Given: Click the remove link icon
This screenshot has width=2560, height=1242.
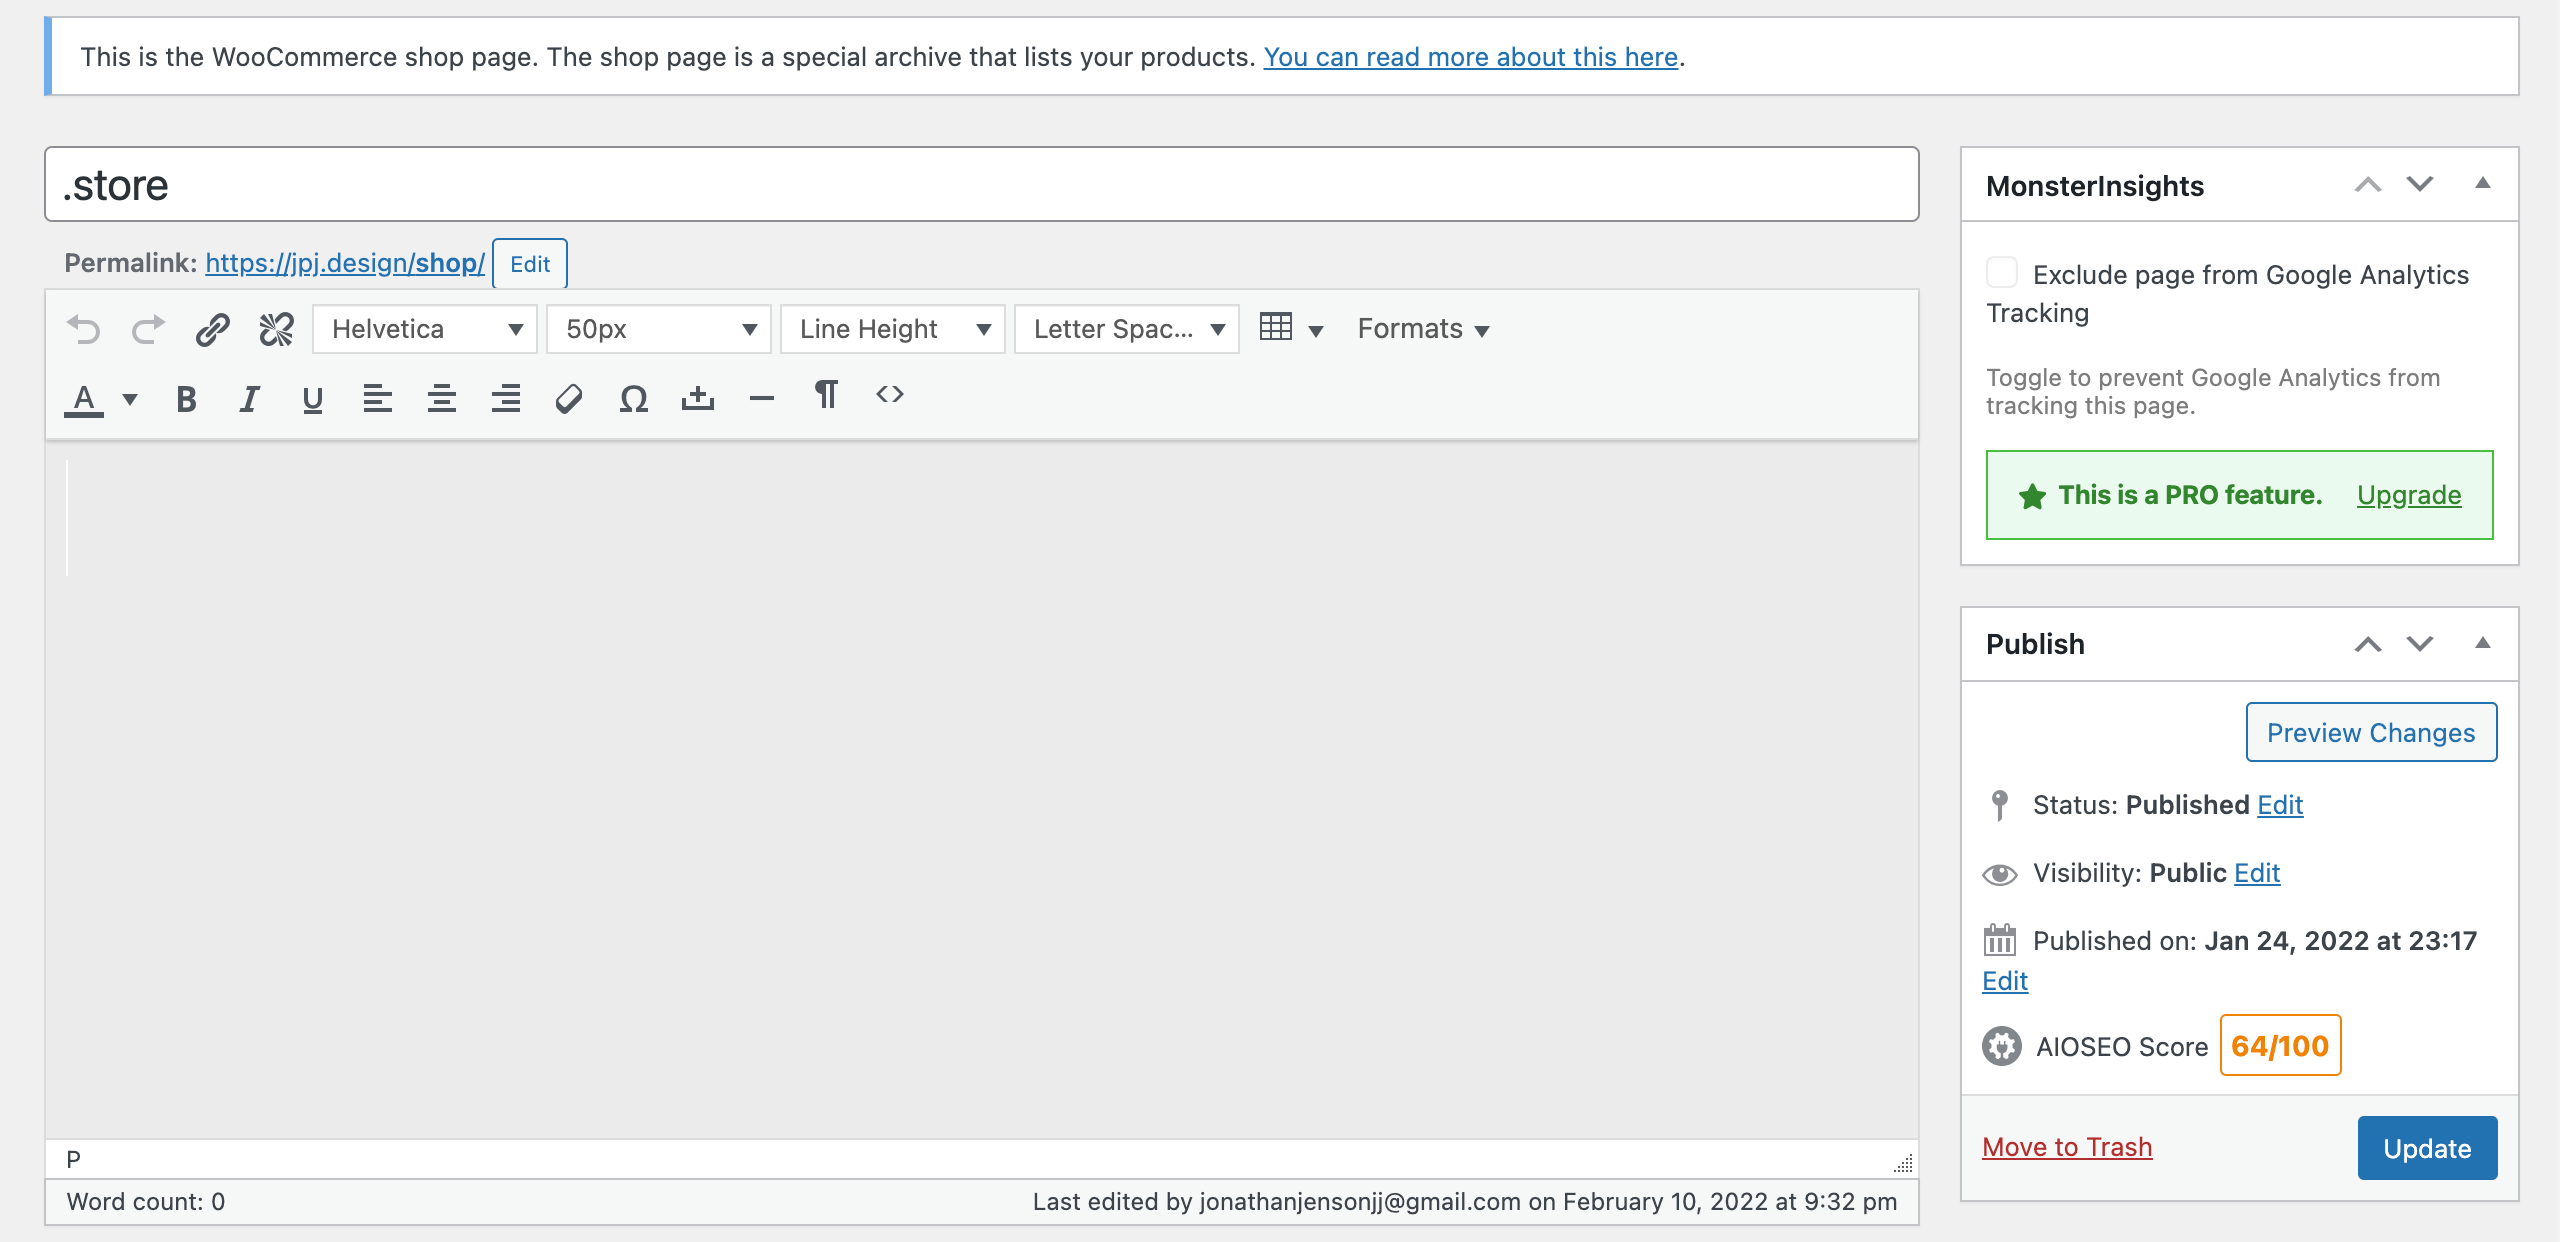Looking at the screenshot, I should click(276, 329).
